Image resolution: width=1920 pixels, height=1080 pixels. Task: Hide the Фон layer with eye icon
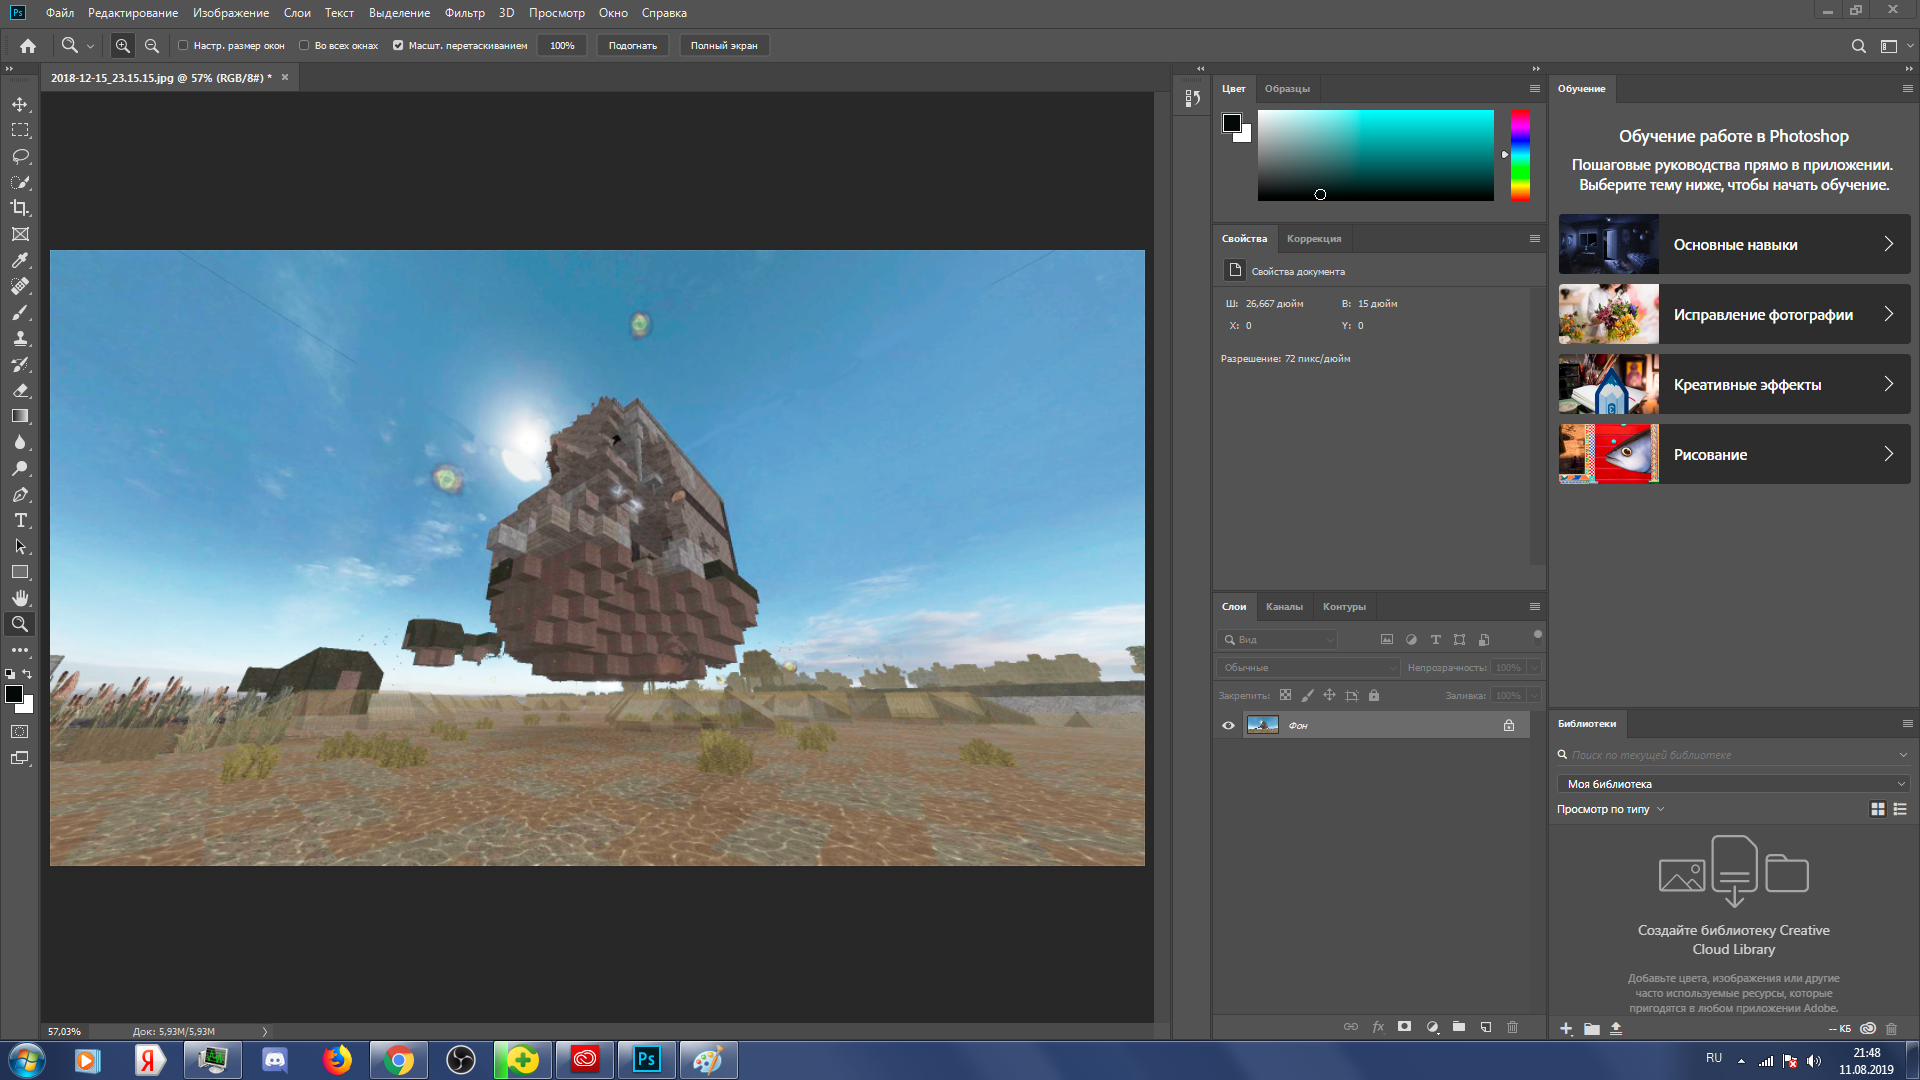coord(1229,725)
